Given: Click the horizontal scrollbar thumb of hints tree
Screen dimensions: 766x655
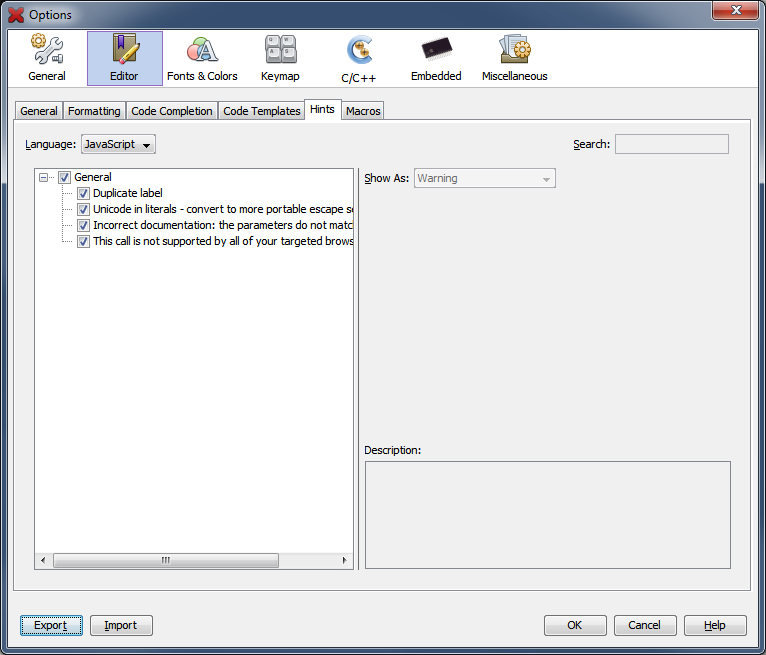Looking at the screenshot, I should (x=166, y=560).
